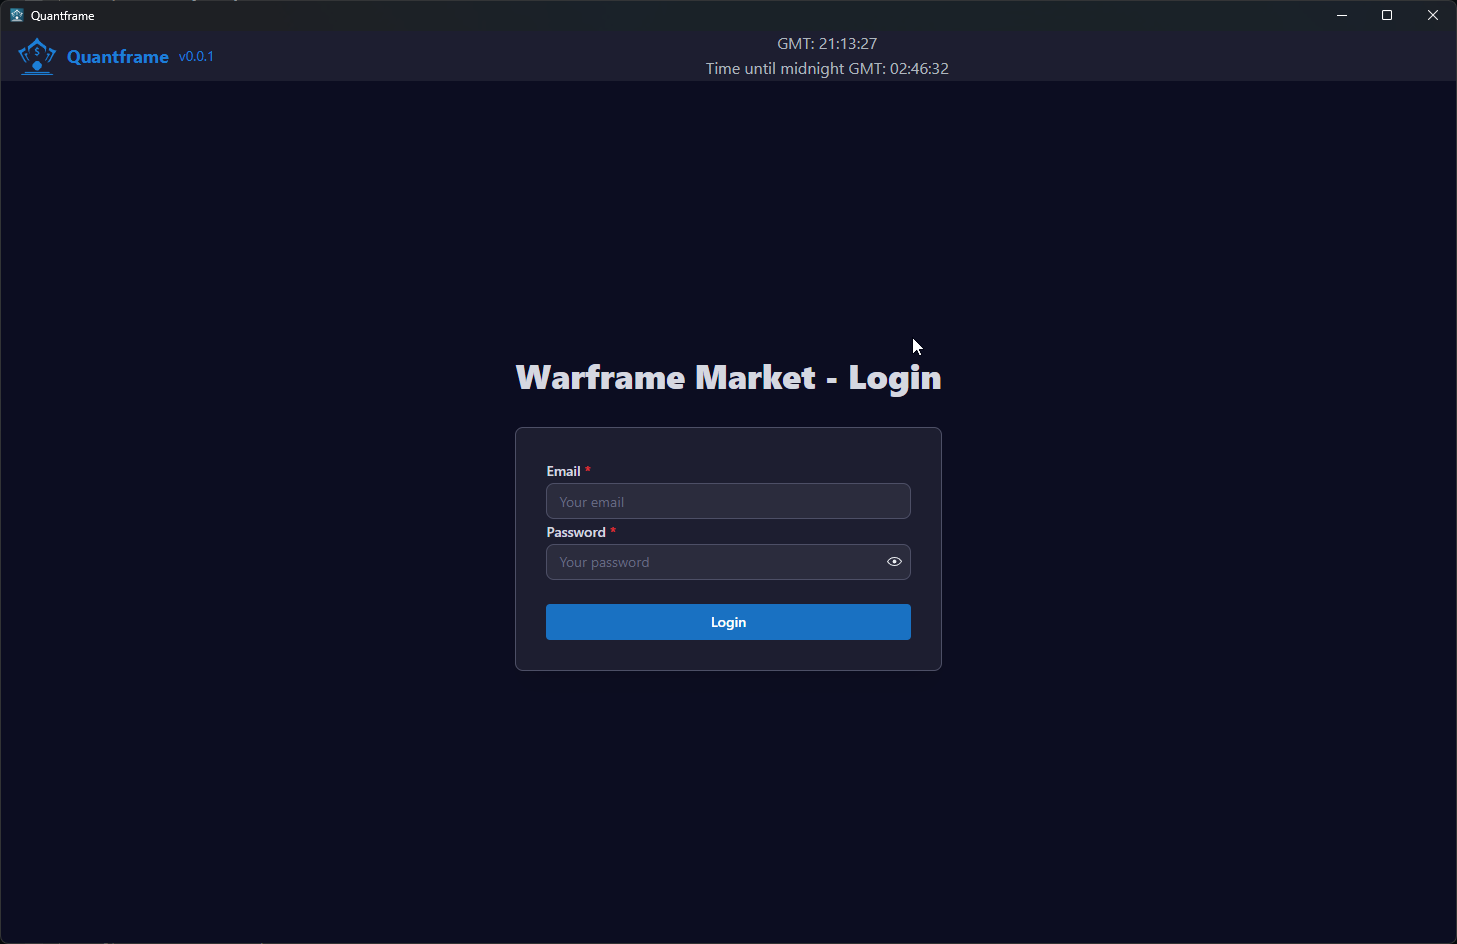Maximize the Quantframe window
Viewport: 1457px width, 944px height.
tap(1387, 15)
